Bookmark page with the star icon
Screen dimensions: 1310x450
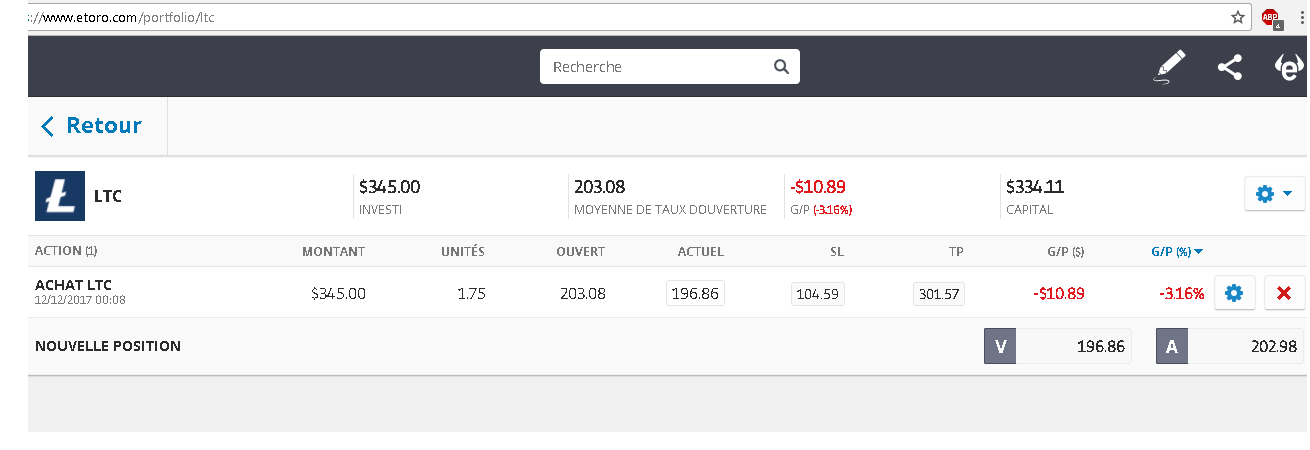(1237, 17)
